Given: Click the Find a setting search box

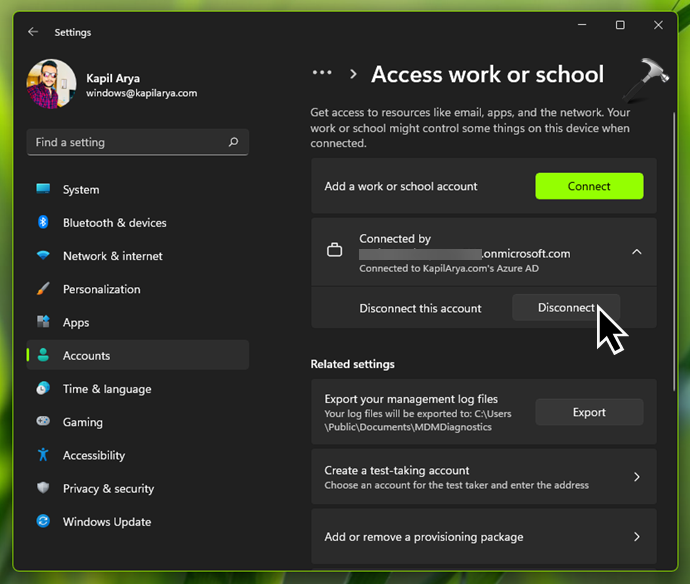Looking at the screenshot, I should [x=138, y=142].
